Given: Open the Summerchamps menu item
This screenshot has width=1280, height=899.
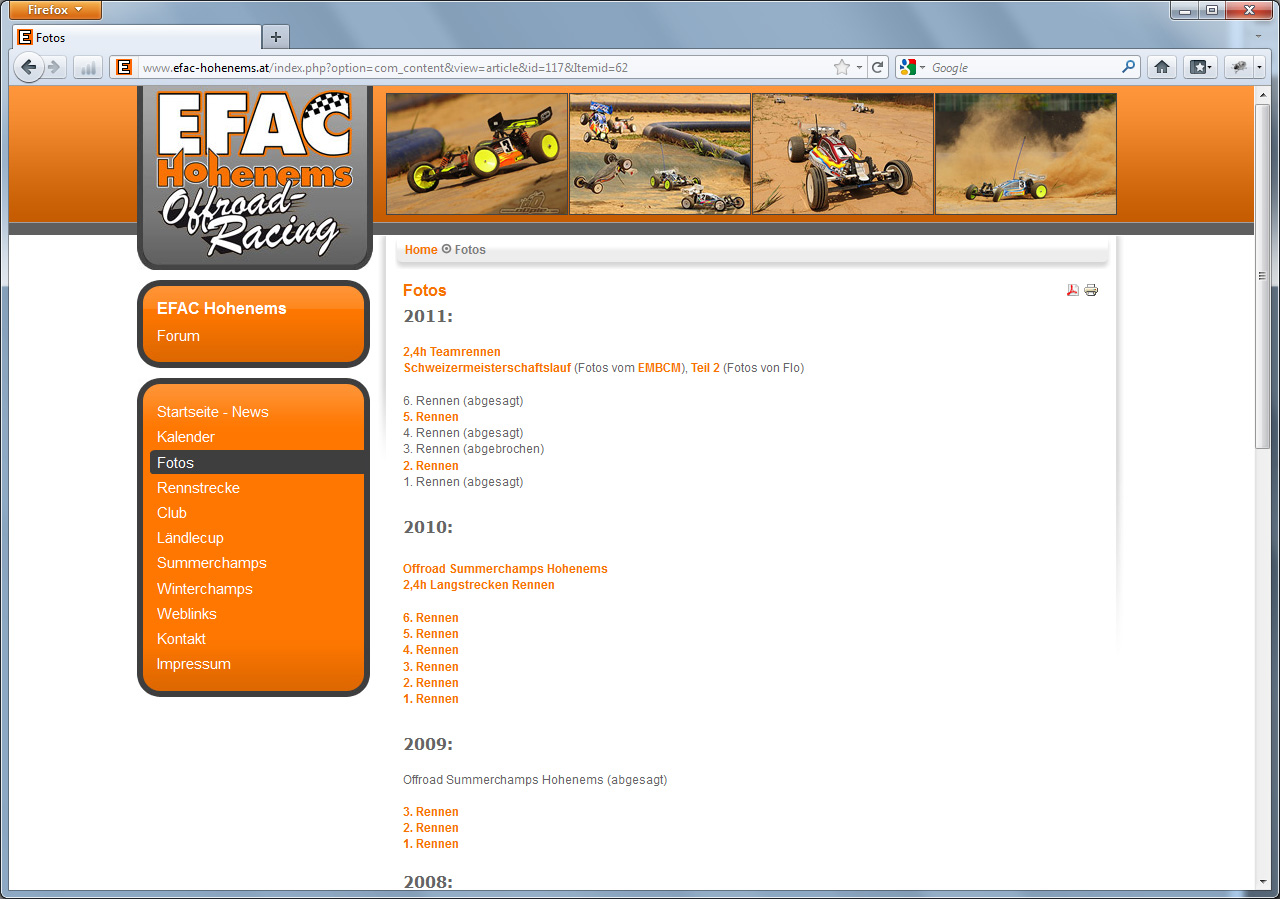Looking at the screenshot, I should pyautogui.click(x=212, y=563).
